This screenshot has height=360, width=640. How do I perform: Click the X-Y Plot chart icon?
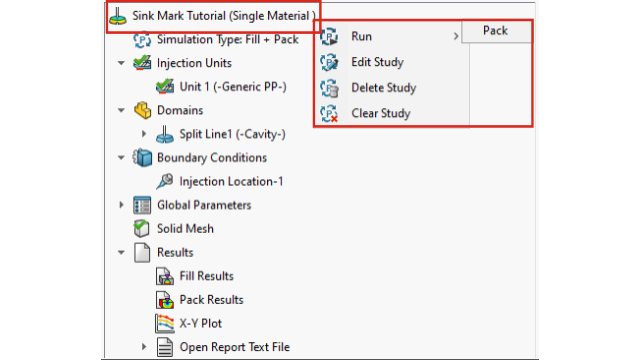pyautogui.click(x=165, y=323)
